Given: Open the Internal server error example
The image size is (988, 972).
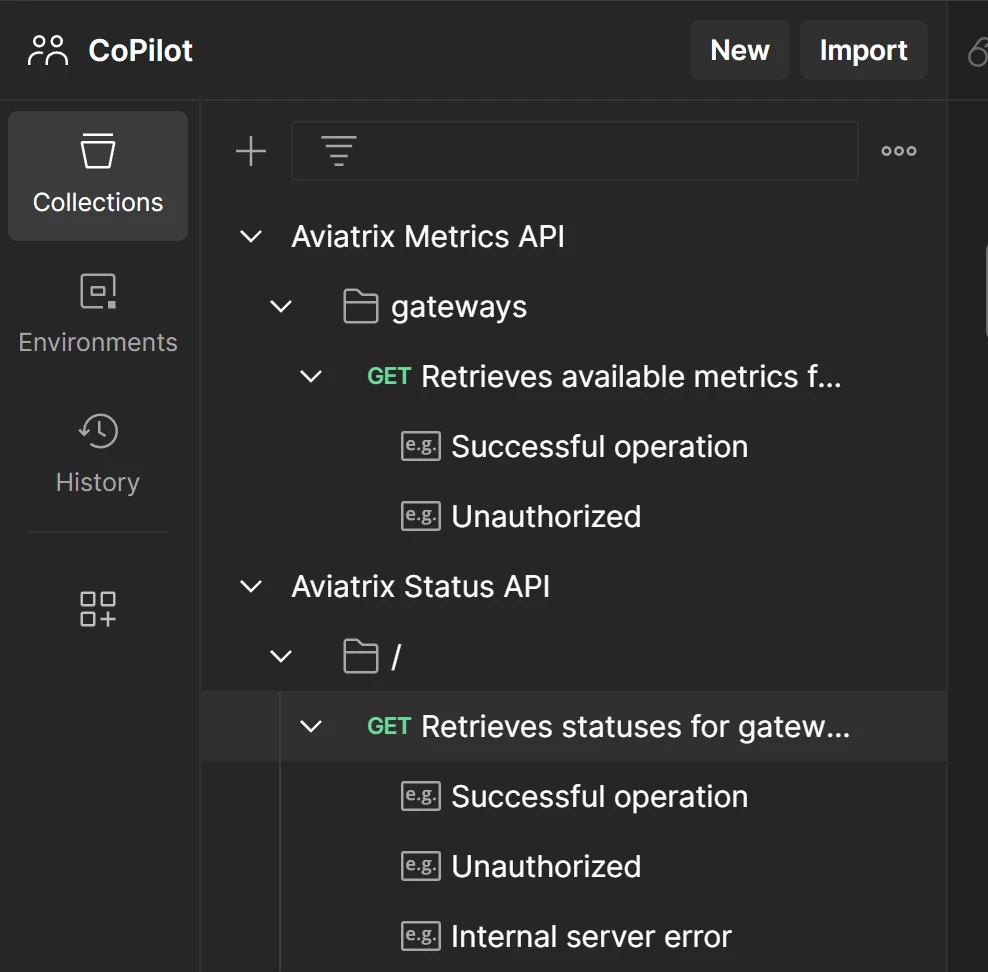Looking at the screenshot, I should (x=592, y=936).
